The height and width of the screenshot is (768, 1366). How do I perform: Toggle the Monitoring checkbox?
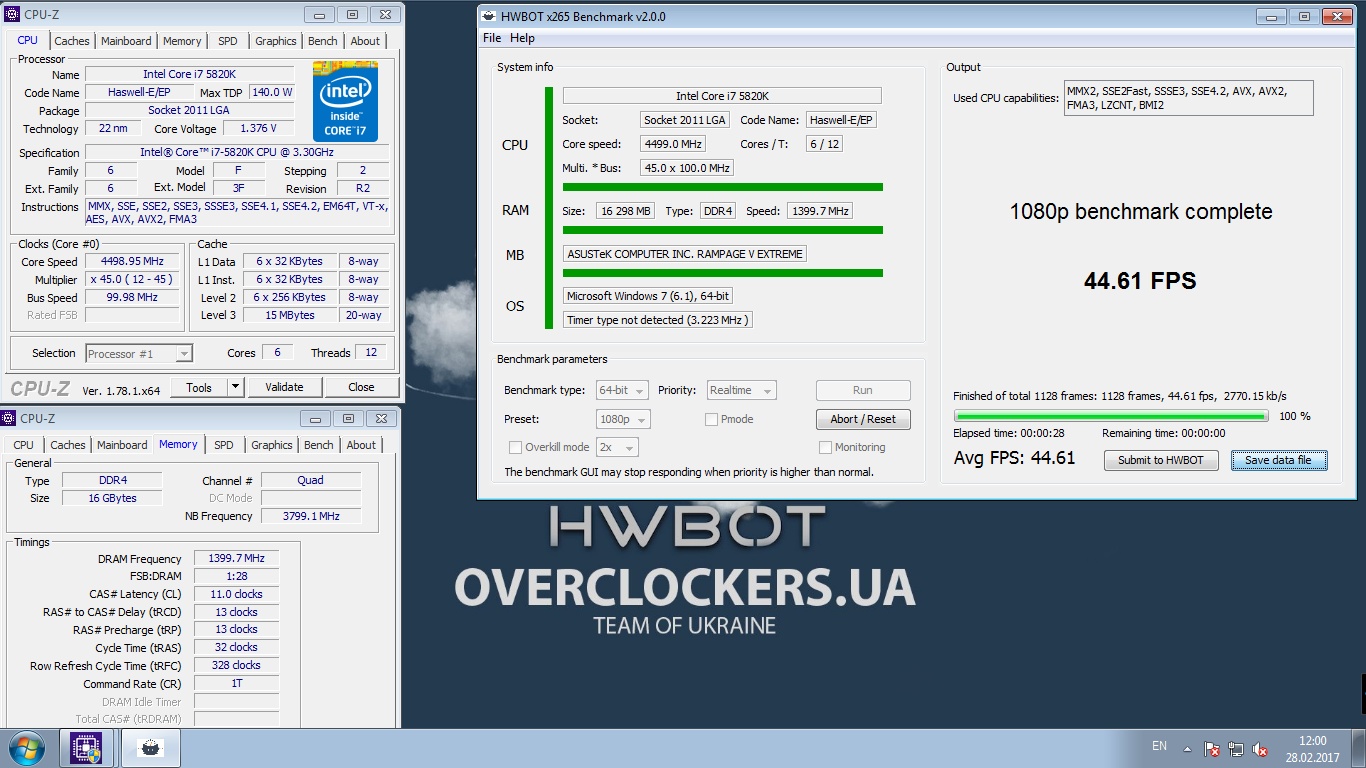(825, 447)
